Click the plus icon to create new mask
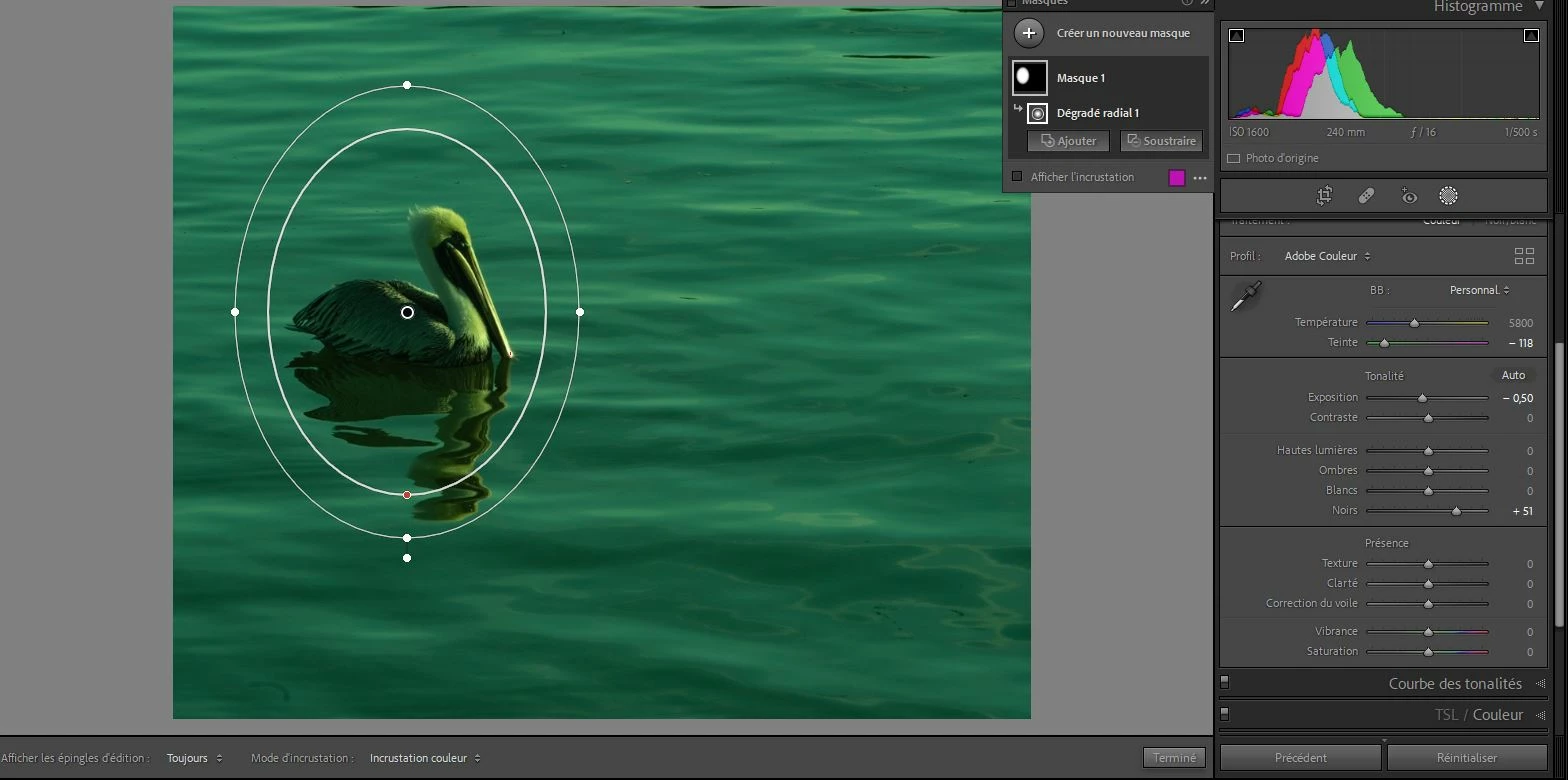The height and width of the screenshot is (780, 1568). [x=1028, y=33]
